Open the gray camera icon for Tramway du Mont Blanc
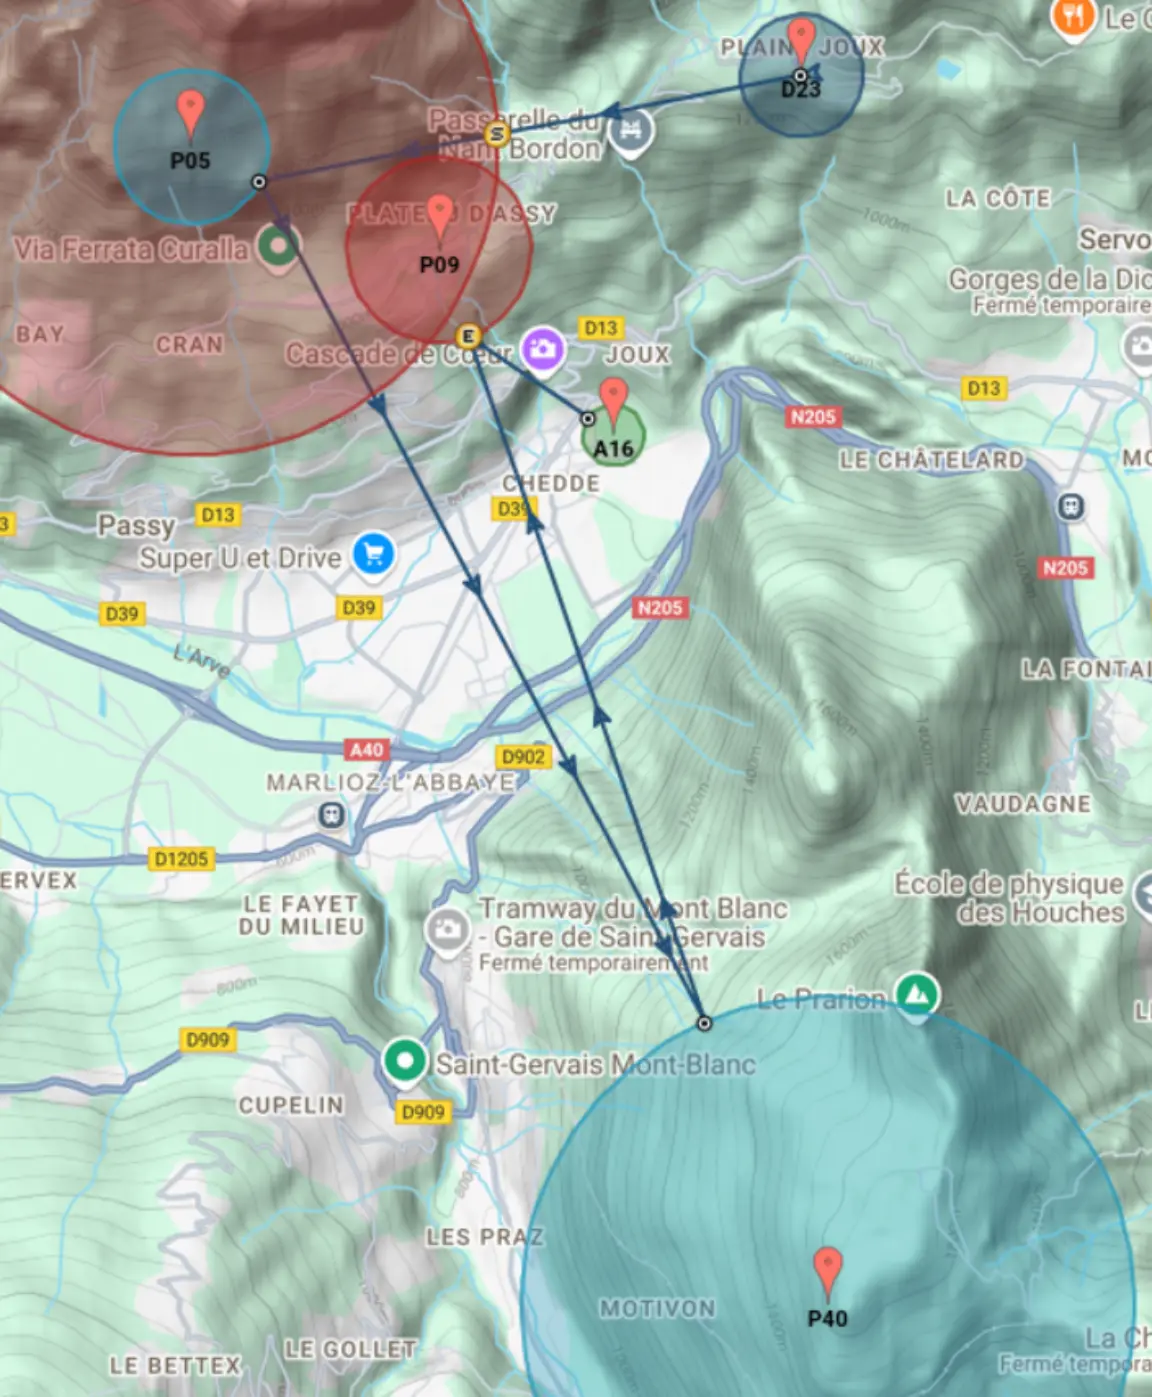The height and width of the screenshot is (1397, 1152). [447, 930]
